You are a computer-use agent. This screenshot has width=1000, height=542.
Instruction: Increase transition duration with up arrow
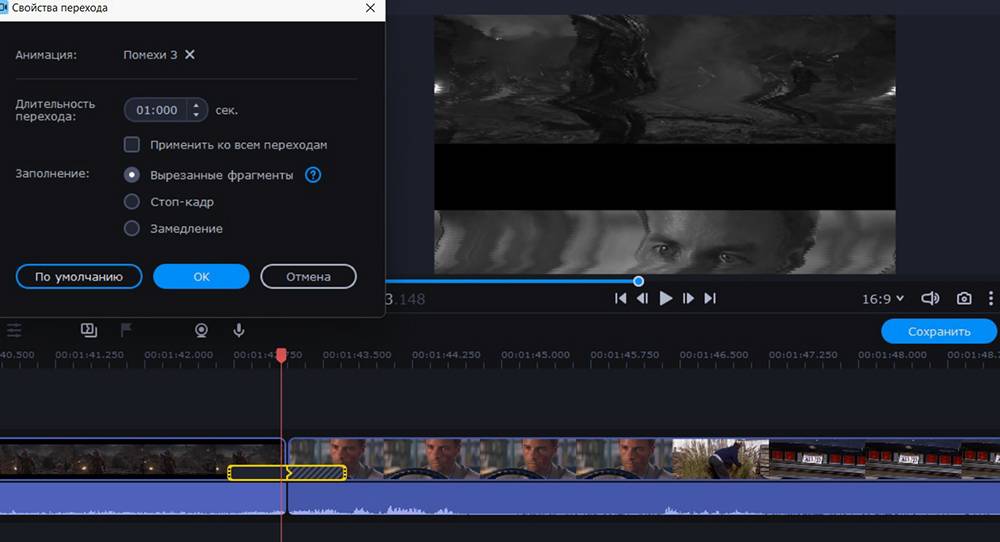(196, 105)
